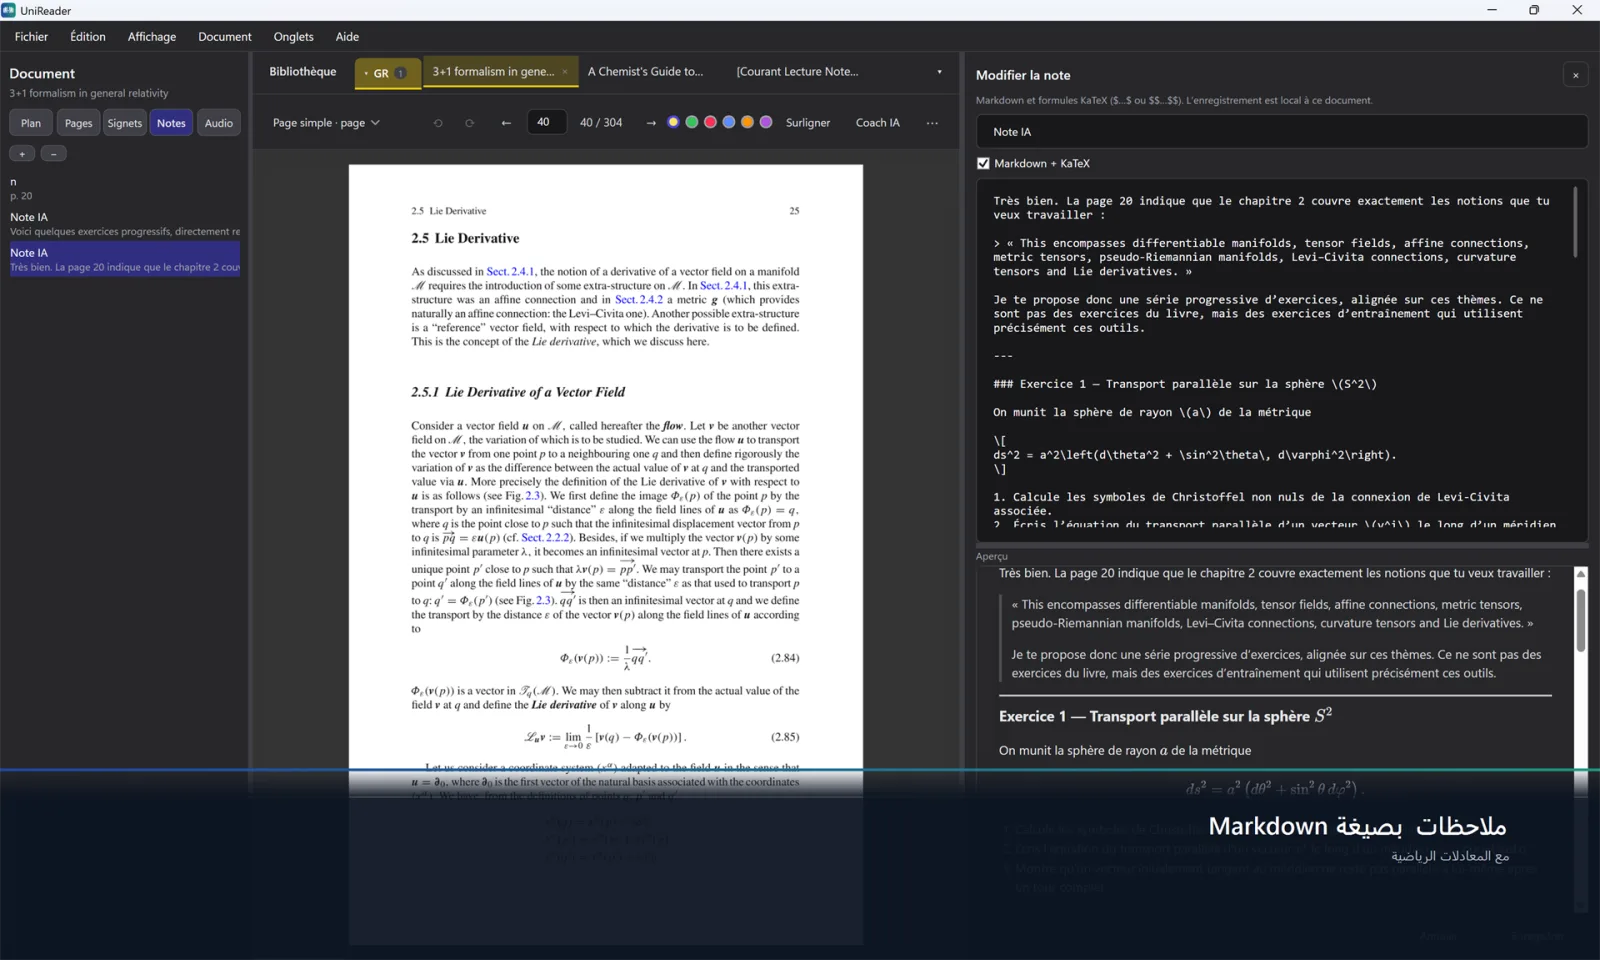Add a new note with plus button
This screenshot has width=1600, height=960.
(22, 154)
